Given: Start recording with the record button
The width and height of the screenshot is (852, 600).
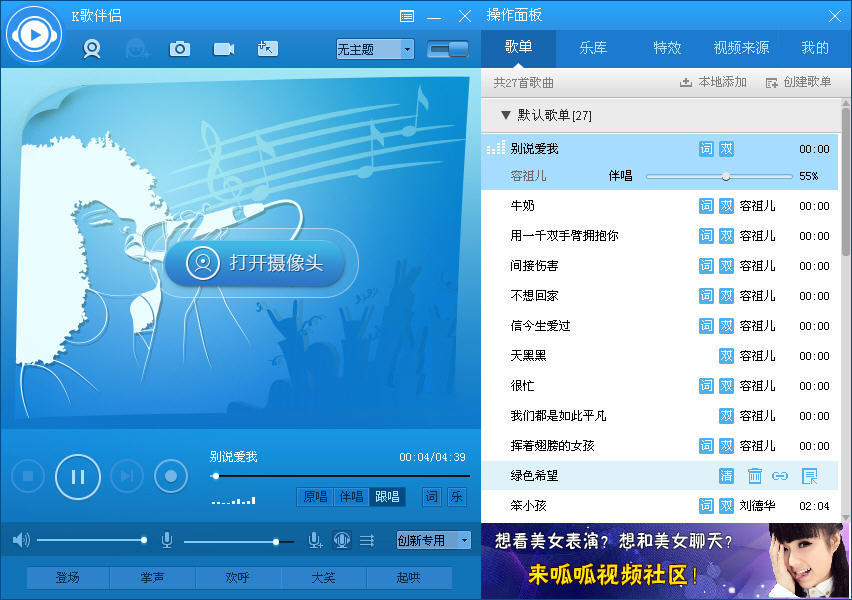Looking at the screenshot, I should click(x=171, y=476).
